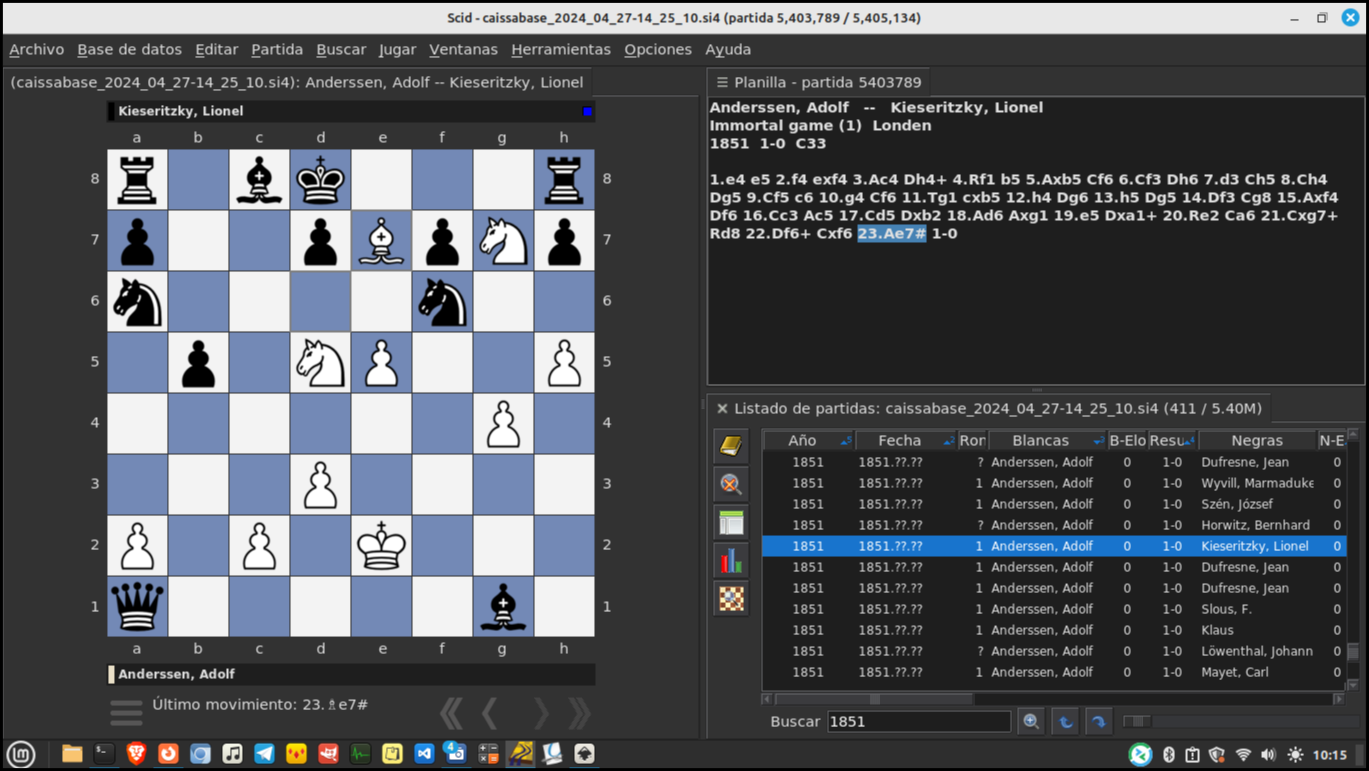Select the game against Löwenthal, Johann

pyautogui.click(x=1054, y=651)
